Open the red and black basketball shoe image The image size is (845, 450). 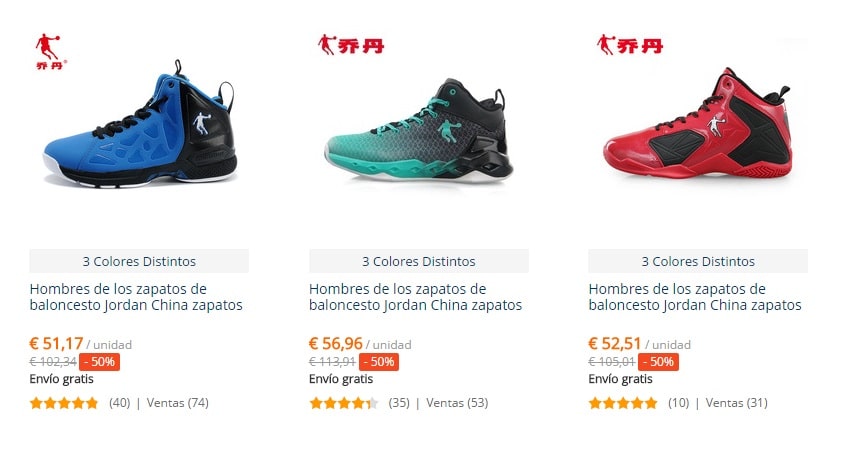[698, 124]
